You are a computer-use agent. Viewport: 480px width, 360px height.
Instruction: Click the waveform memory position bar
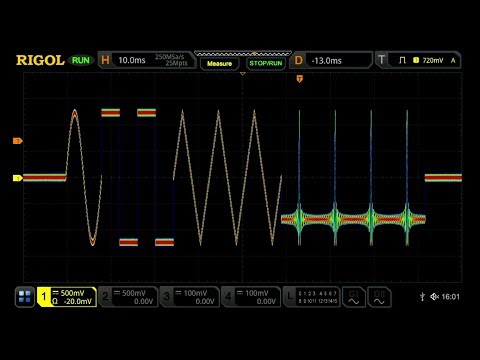click(x=243, y=54)
